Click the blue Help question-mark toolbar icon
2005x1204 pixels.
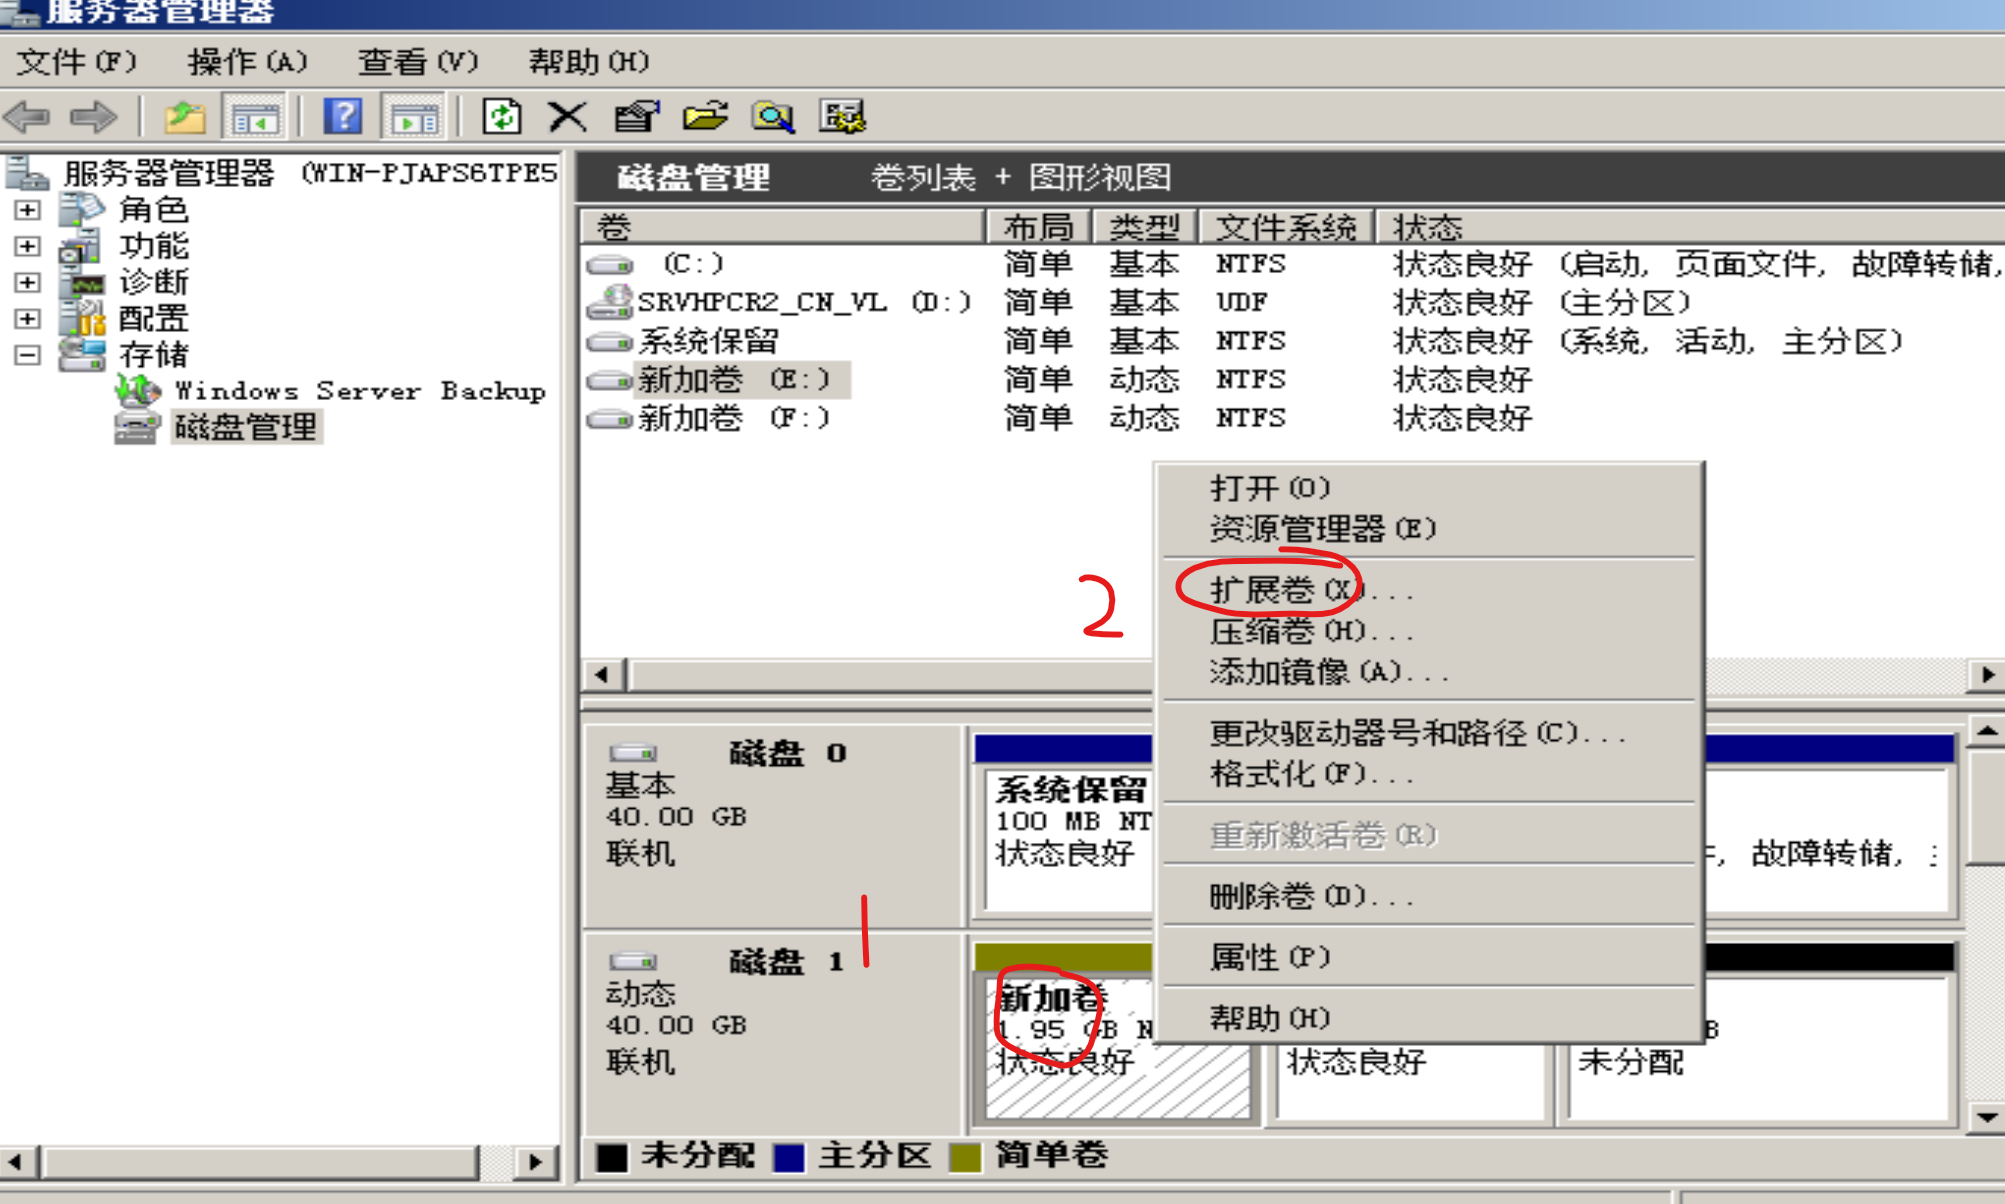tap(343, 117)
